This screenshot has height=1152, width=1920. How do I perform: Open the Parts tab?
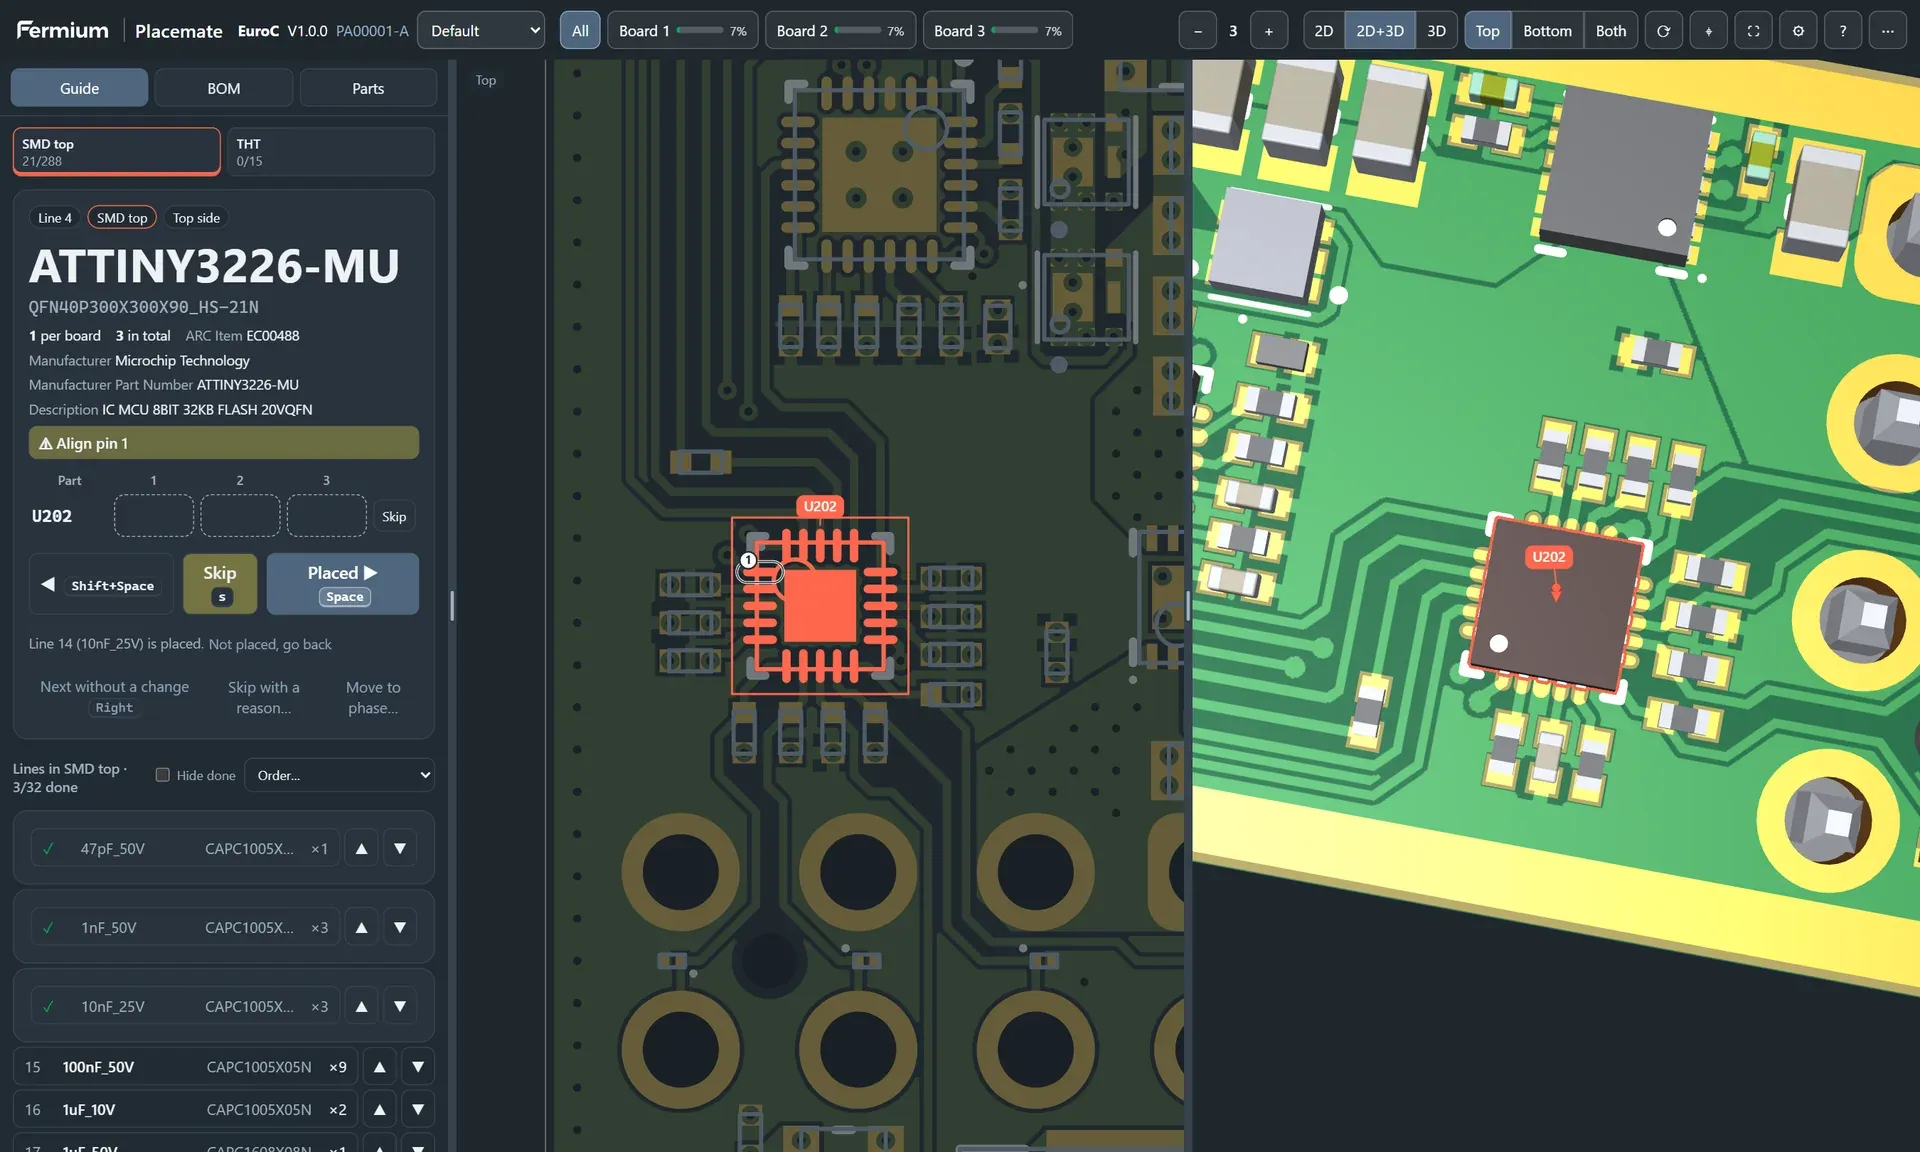click(x=368, y=88)
